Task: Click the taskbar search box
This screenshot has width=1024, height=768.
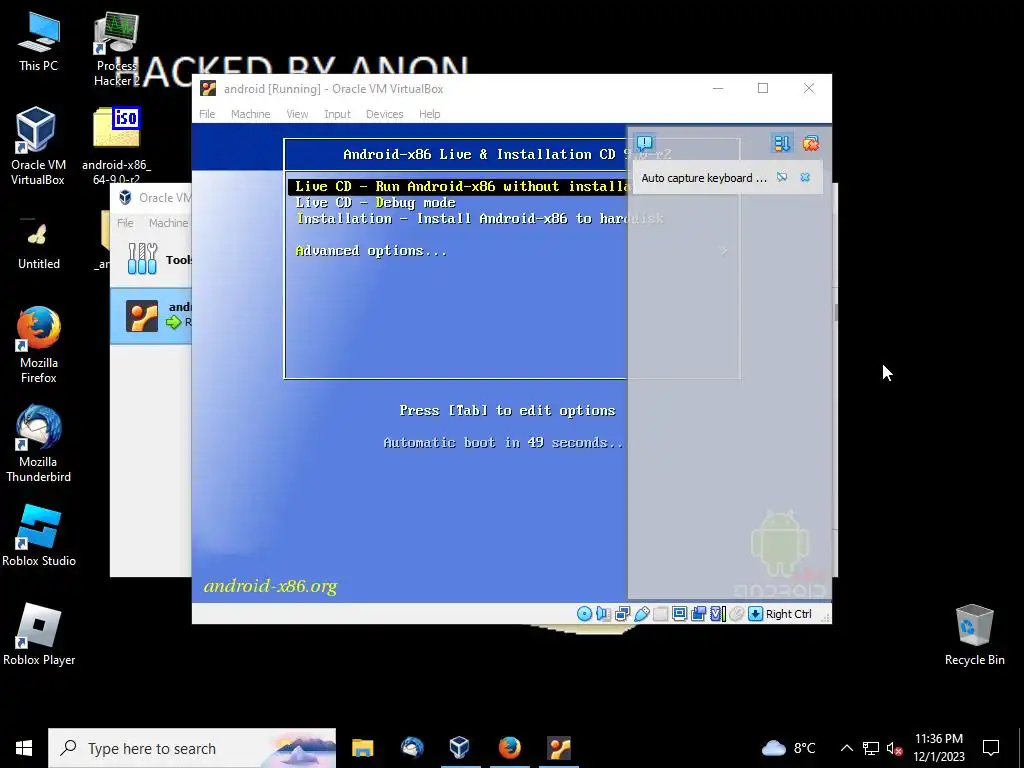Action: pyautogui.click(x=192, y=748)
